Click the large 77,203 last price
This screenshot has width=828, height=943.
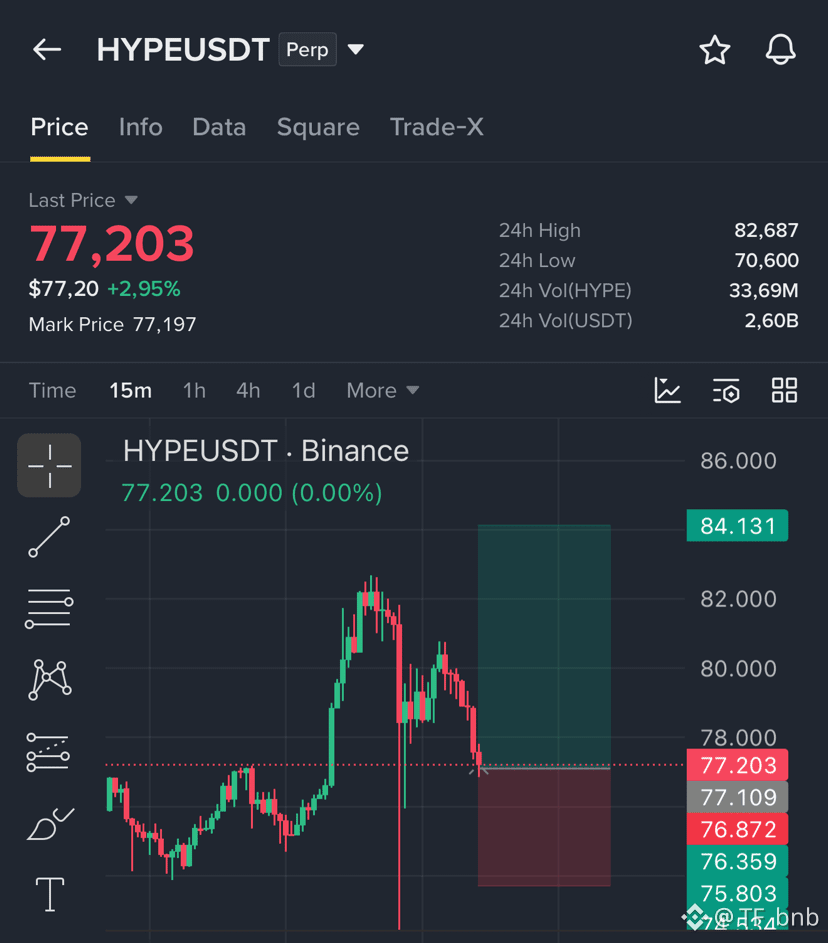[112, 244]
